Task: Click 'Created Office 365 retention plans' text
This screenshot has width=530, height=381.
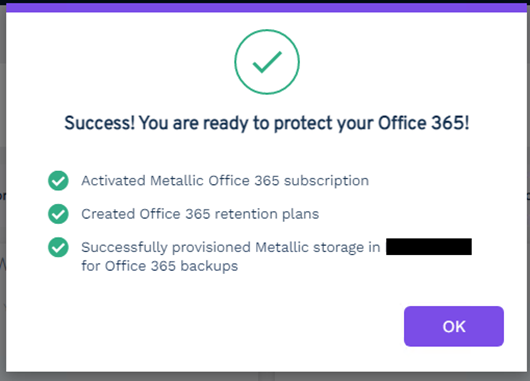Action: pos(200,214)
